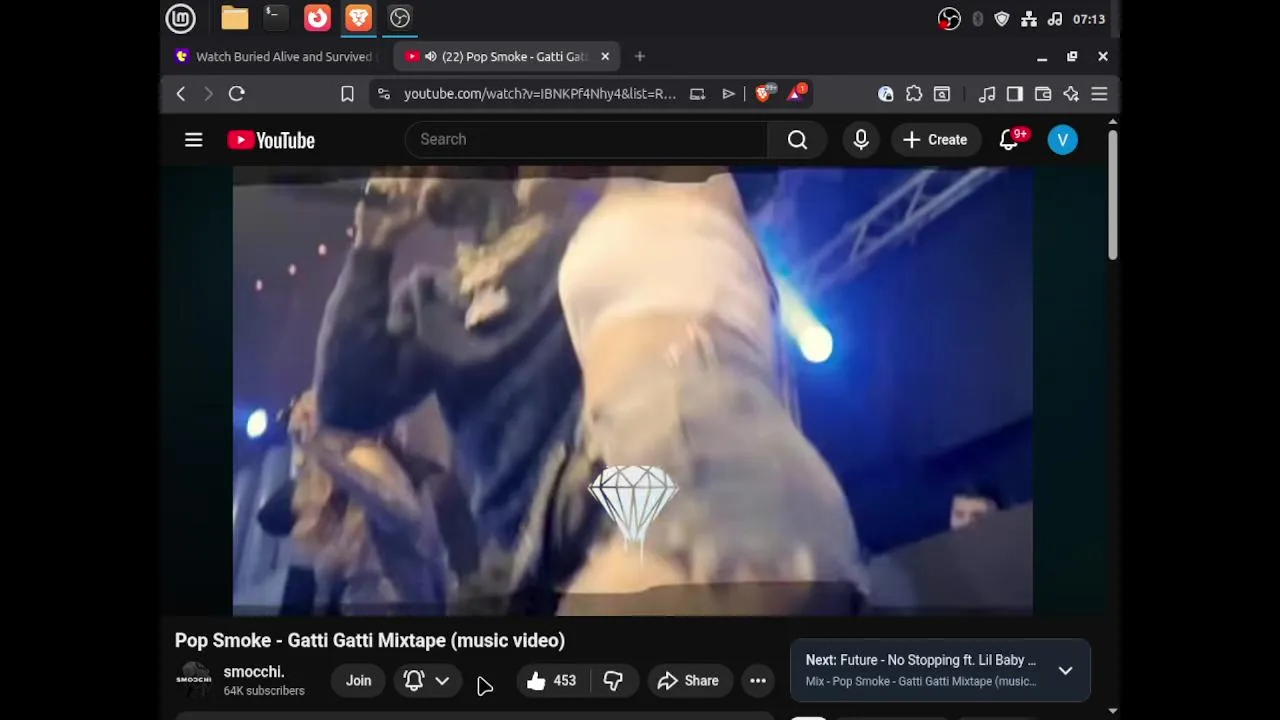The width and height of the screenshot is (1280, 720).
Task: Go forward in browser history
Action: coord(208,94)
